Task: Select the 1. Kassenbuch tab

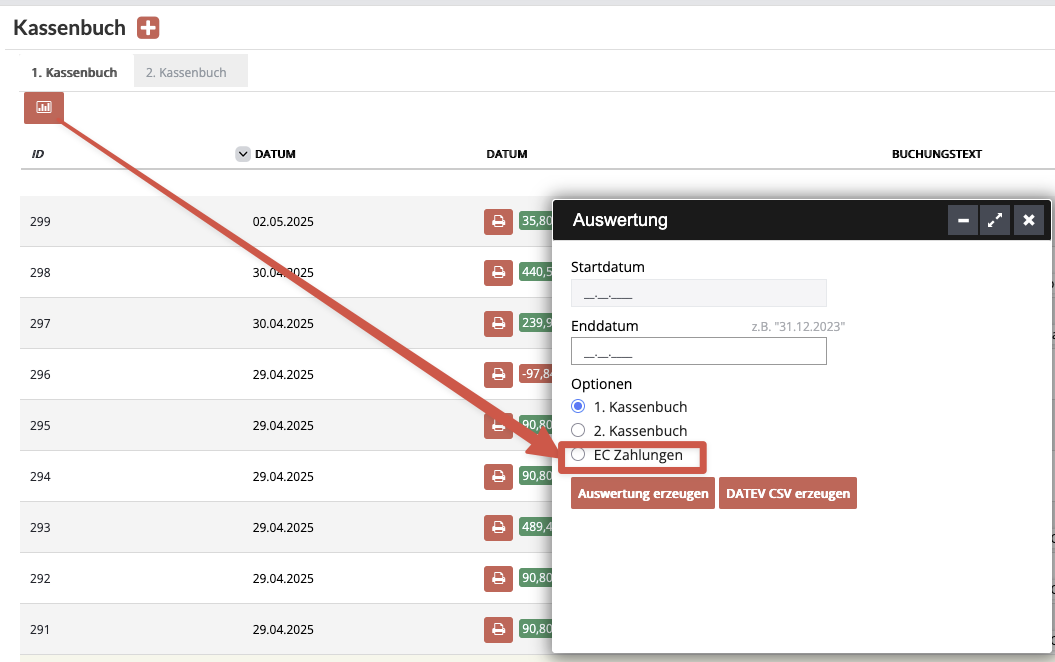Action: [x=74, y=71]
